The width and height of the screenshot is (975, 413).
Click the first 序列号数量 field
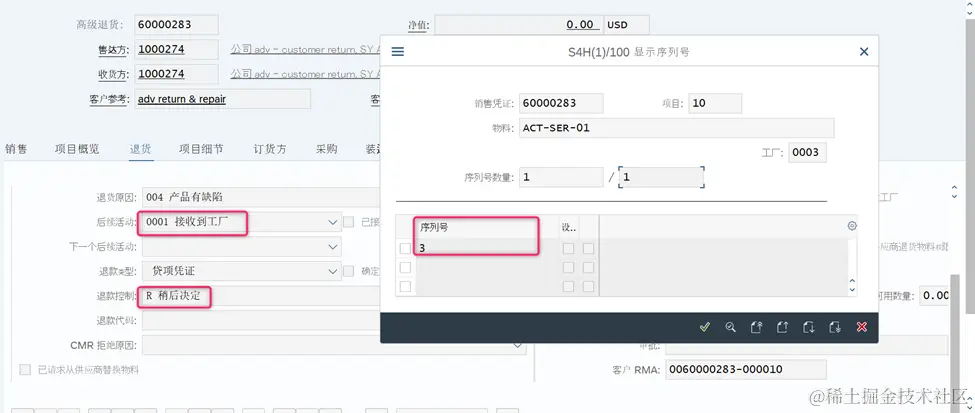coord(561,177)
